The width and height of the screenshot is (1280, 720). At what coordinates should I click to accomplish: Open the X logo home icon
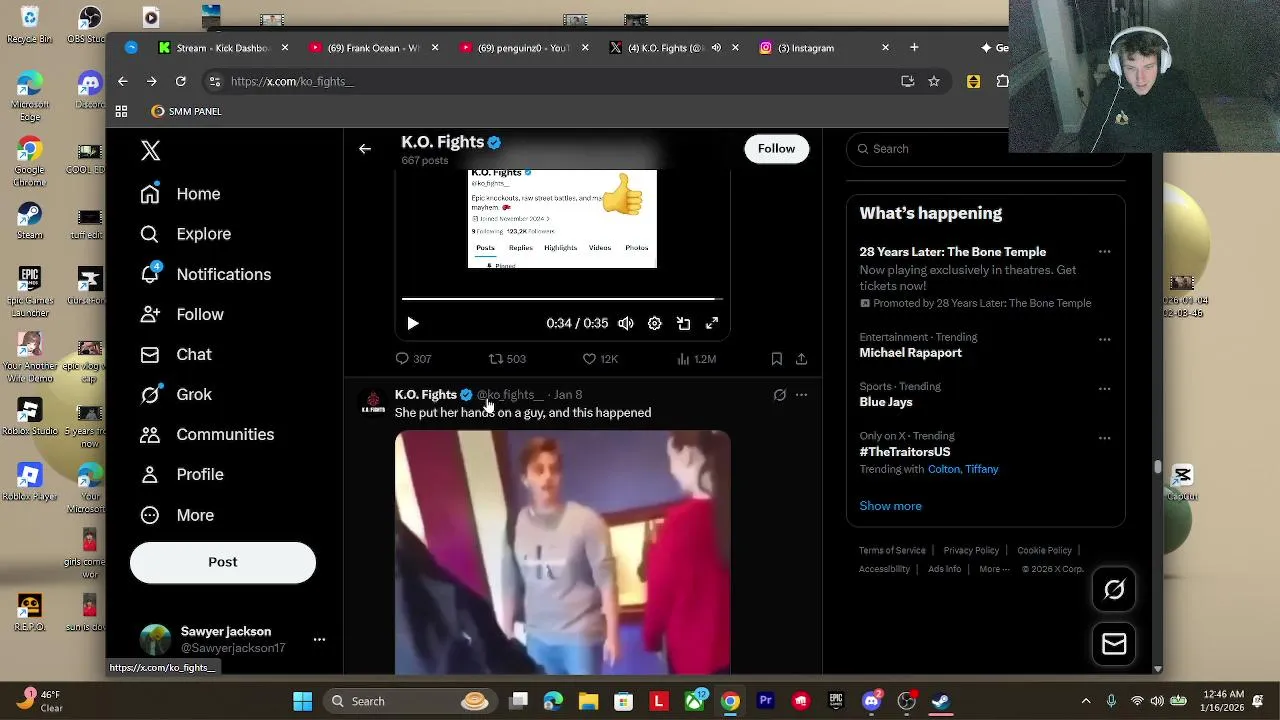pos(150,150)
